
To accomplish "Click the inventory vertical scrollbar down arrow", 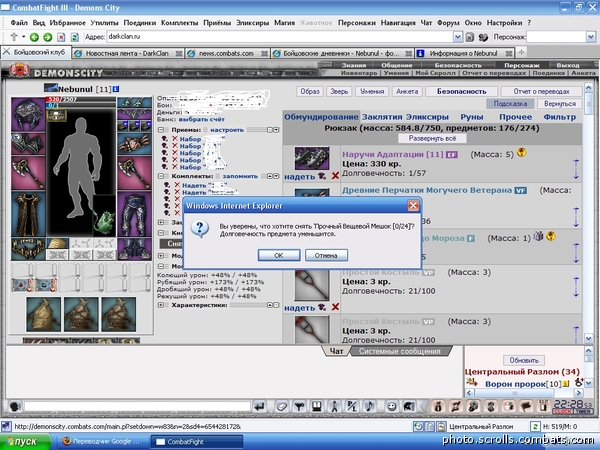I will coord(589,338).
